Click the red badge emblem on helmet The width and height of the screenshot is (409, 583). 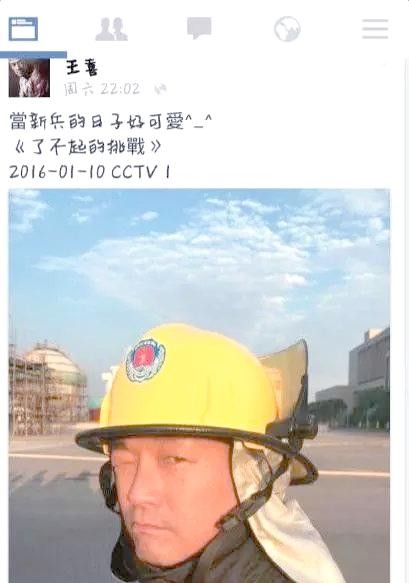(145, 360)
